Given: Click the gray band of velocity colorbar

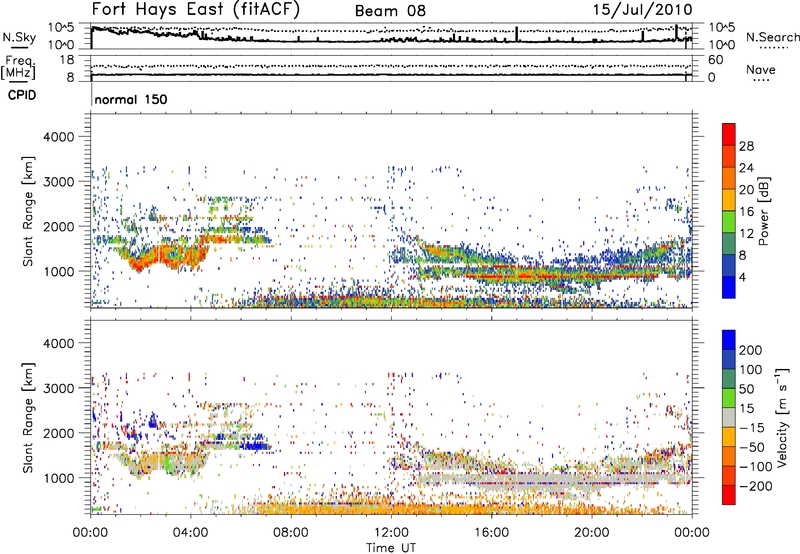Looking at the screenshot, I should tap(729, 417).
